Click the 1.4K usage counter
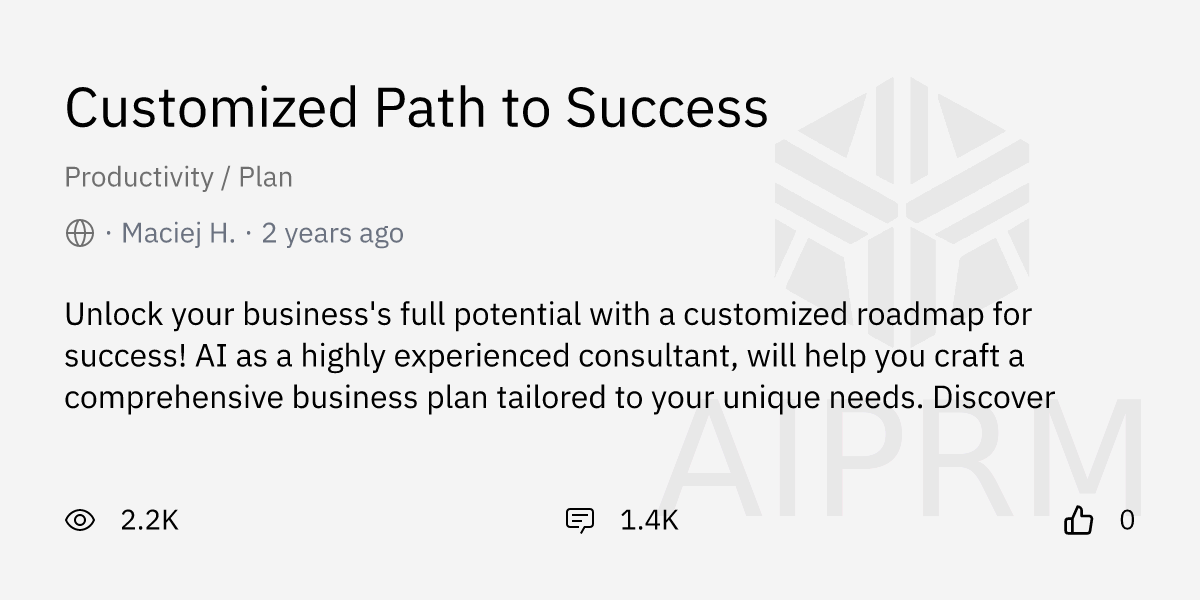Viewport: 1200px width, 600px height. [x=648, y=520]
